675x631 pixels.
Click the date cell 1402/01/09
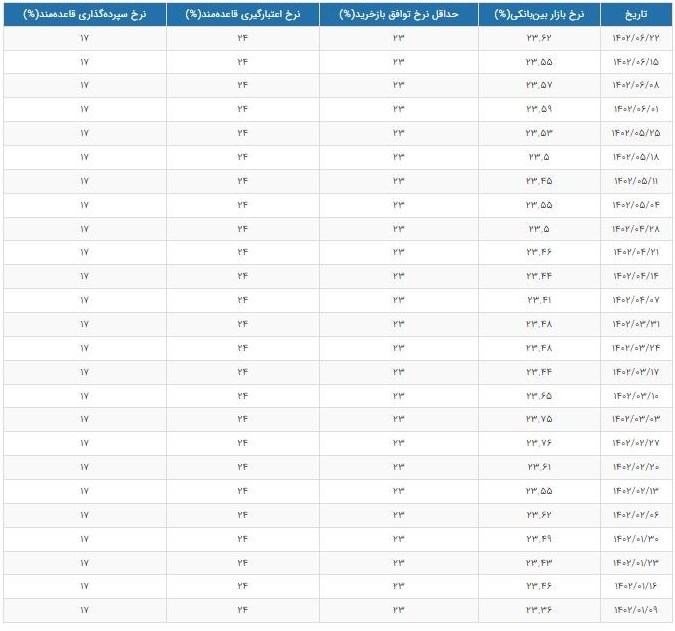click(x=636, y=610)
